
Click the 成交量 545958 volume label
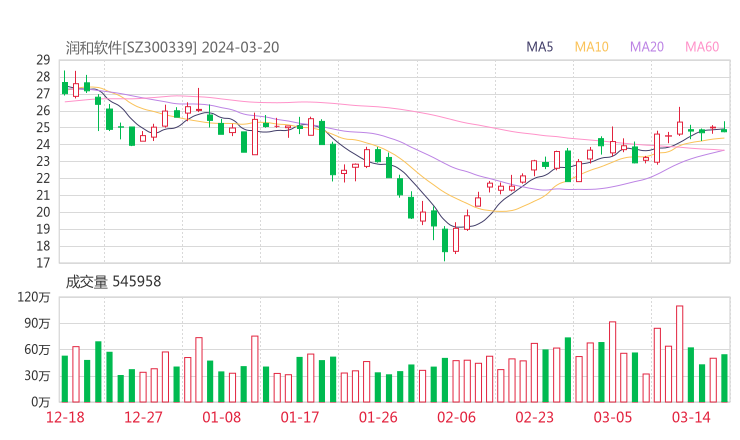113,282
